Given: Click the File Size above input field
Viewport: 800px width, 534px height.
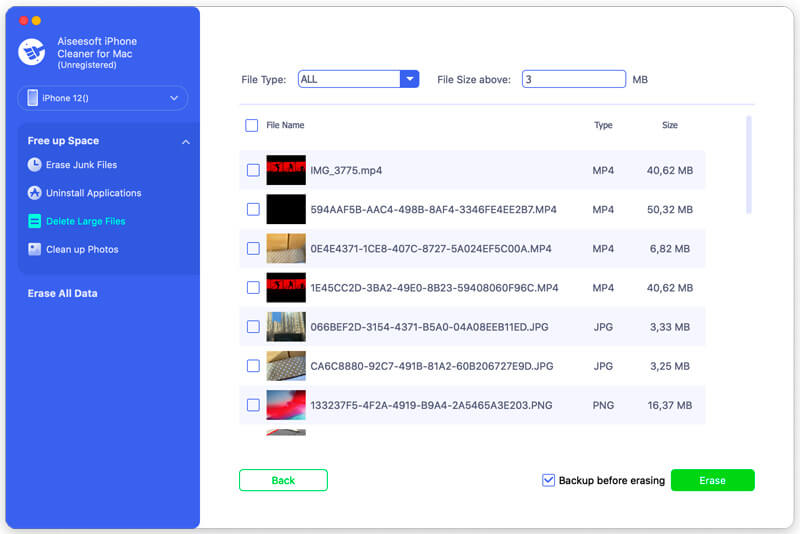Looking at the screenshot, I should [x=573, y=79].
